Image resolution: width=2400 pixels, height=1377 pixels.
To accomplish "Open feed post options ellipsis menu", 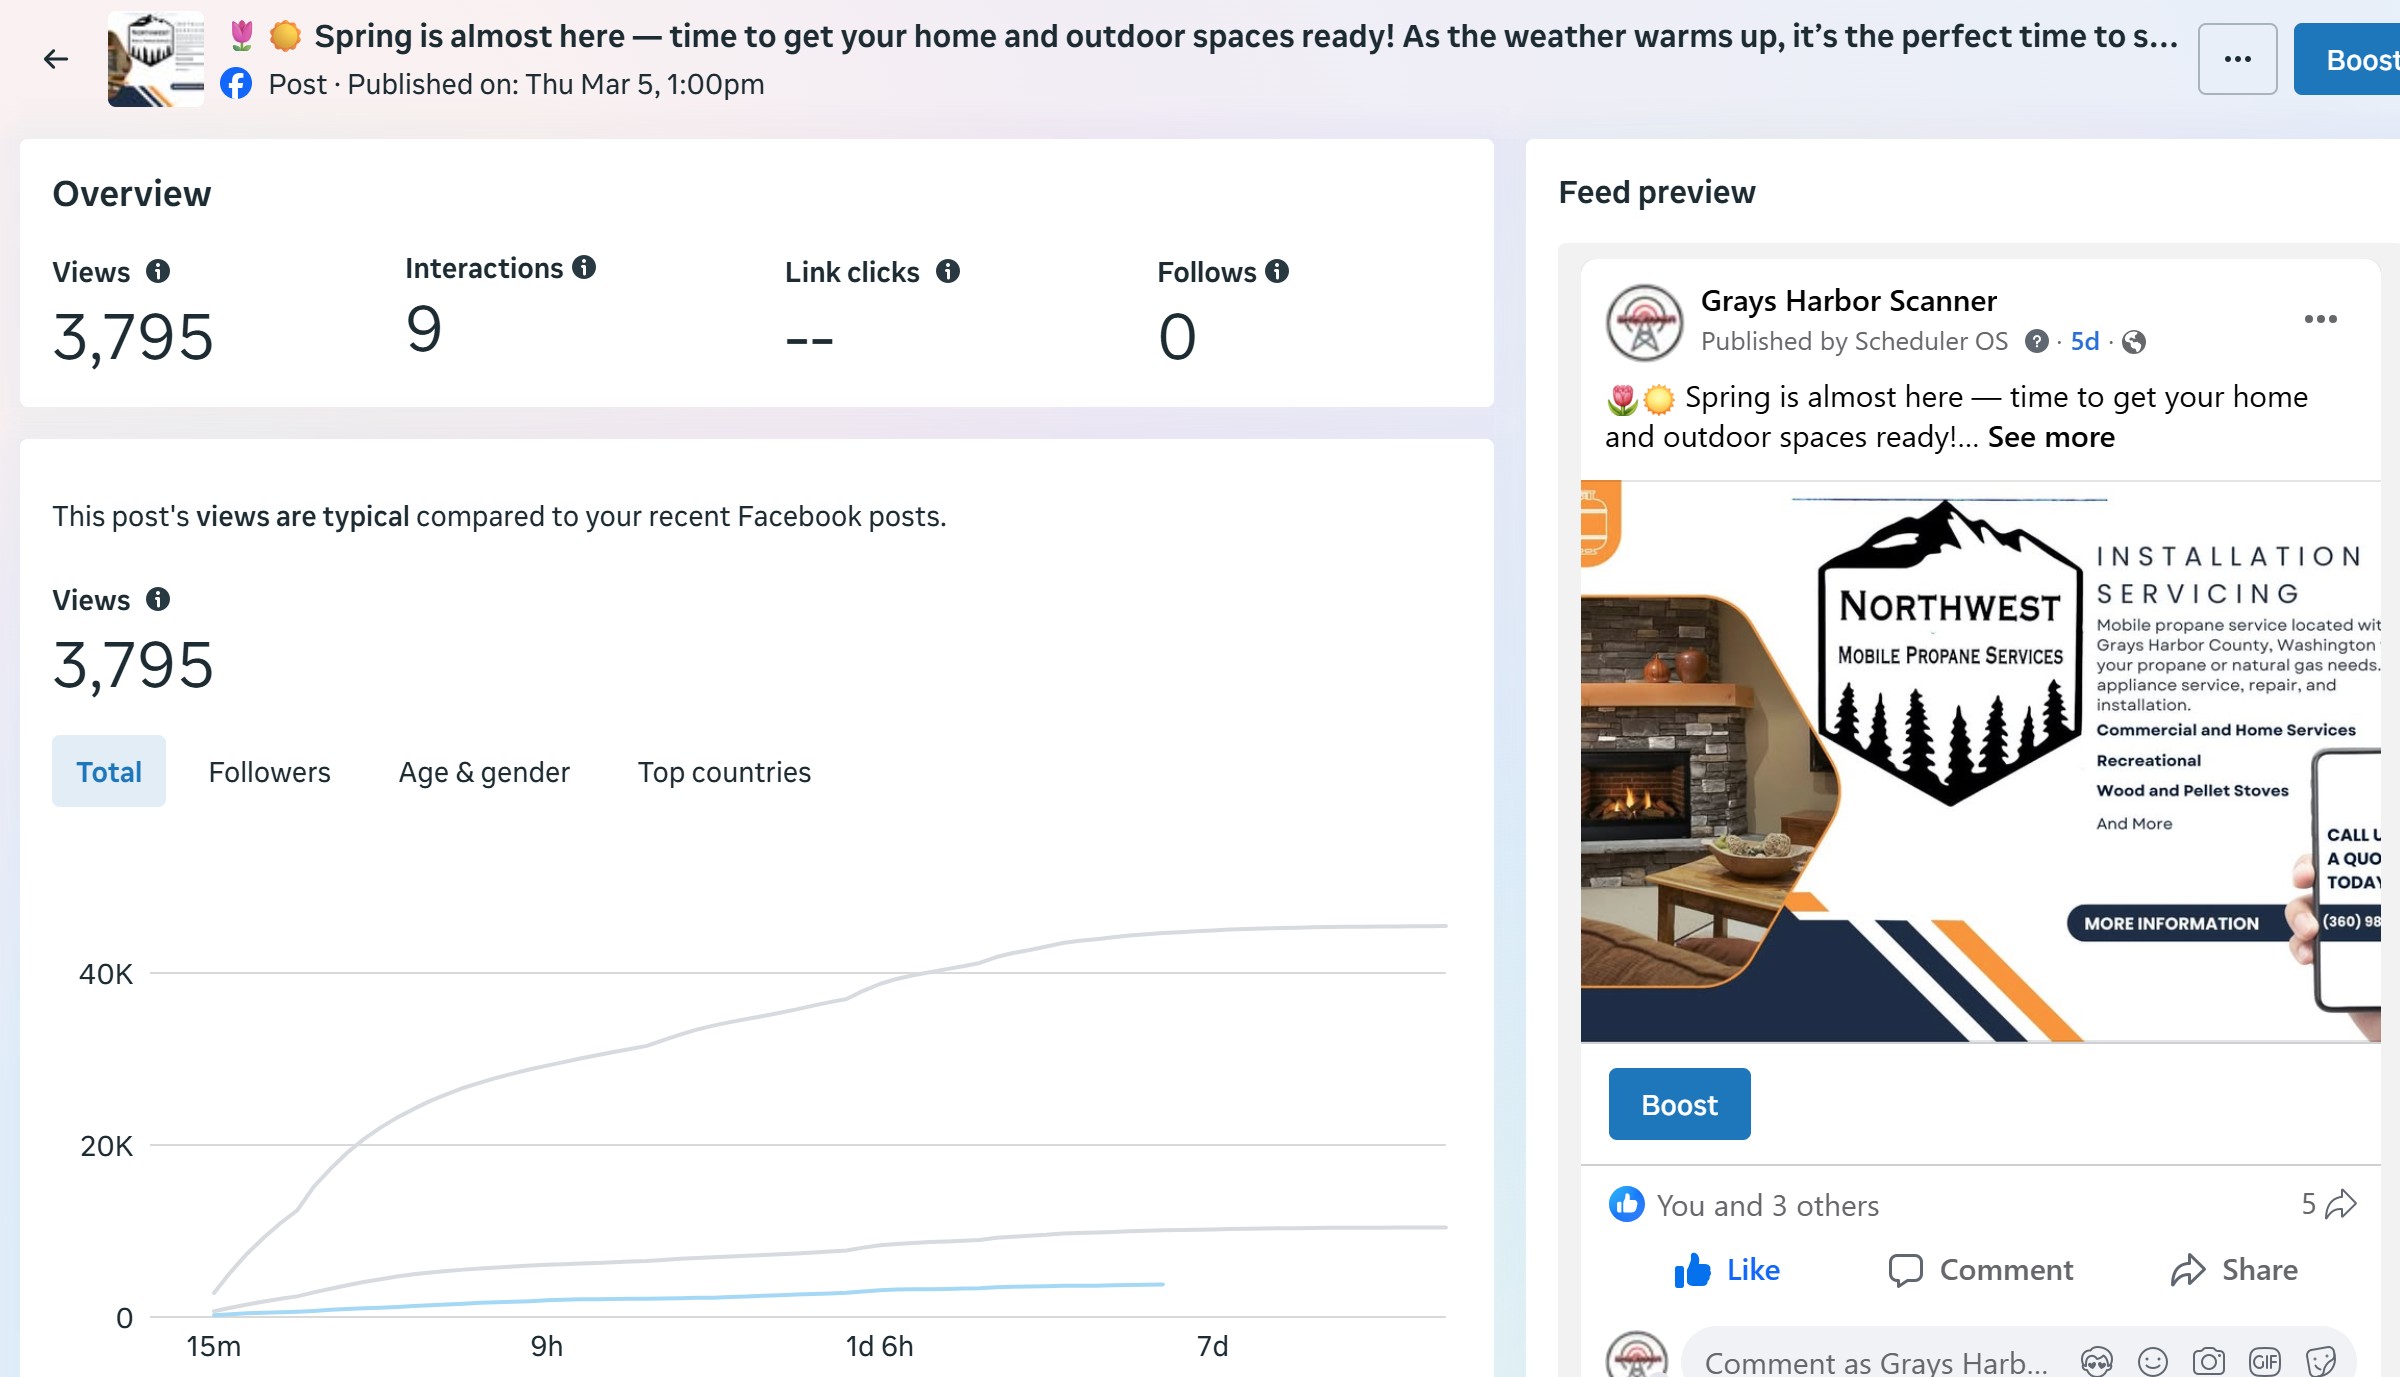I will (2320, 319).
